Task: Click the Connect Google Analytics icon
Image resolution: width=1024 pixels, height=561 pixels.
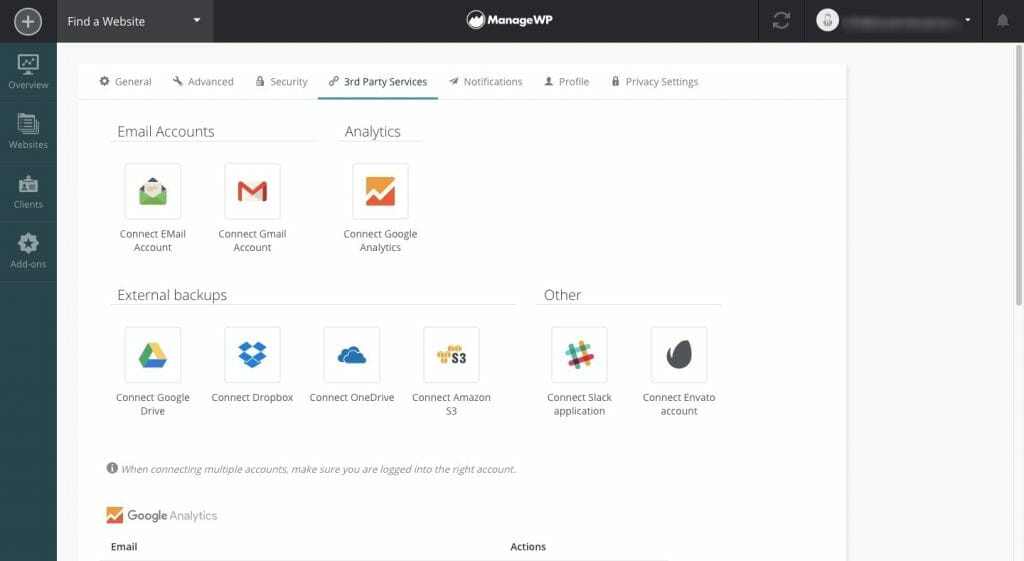Action: coord(380,191)
